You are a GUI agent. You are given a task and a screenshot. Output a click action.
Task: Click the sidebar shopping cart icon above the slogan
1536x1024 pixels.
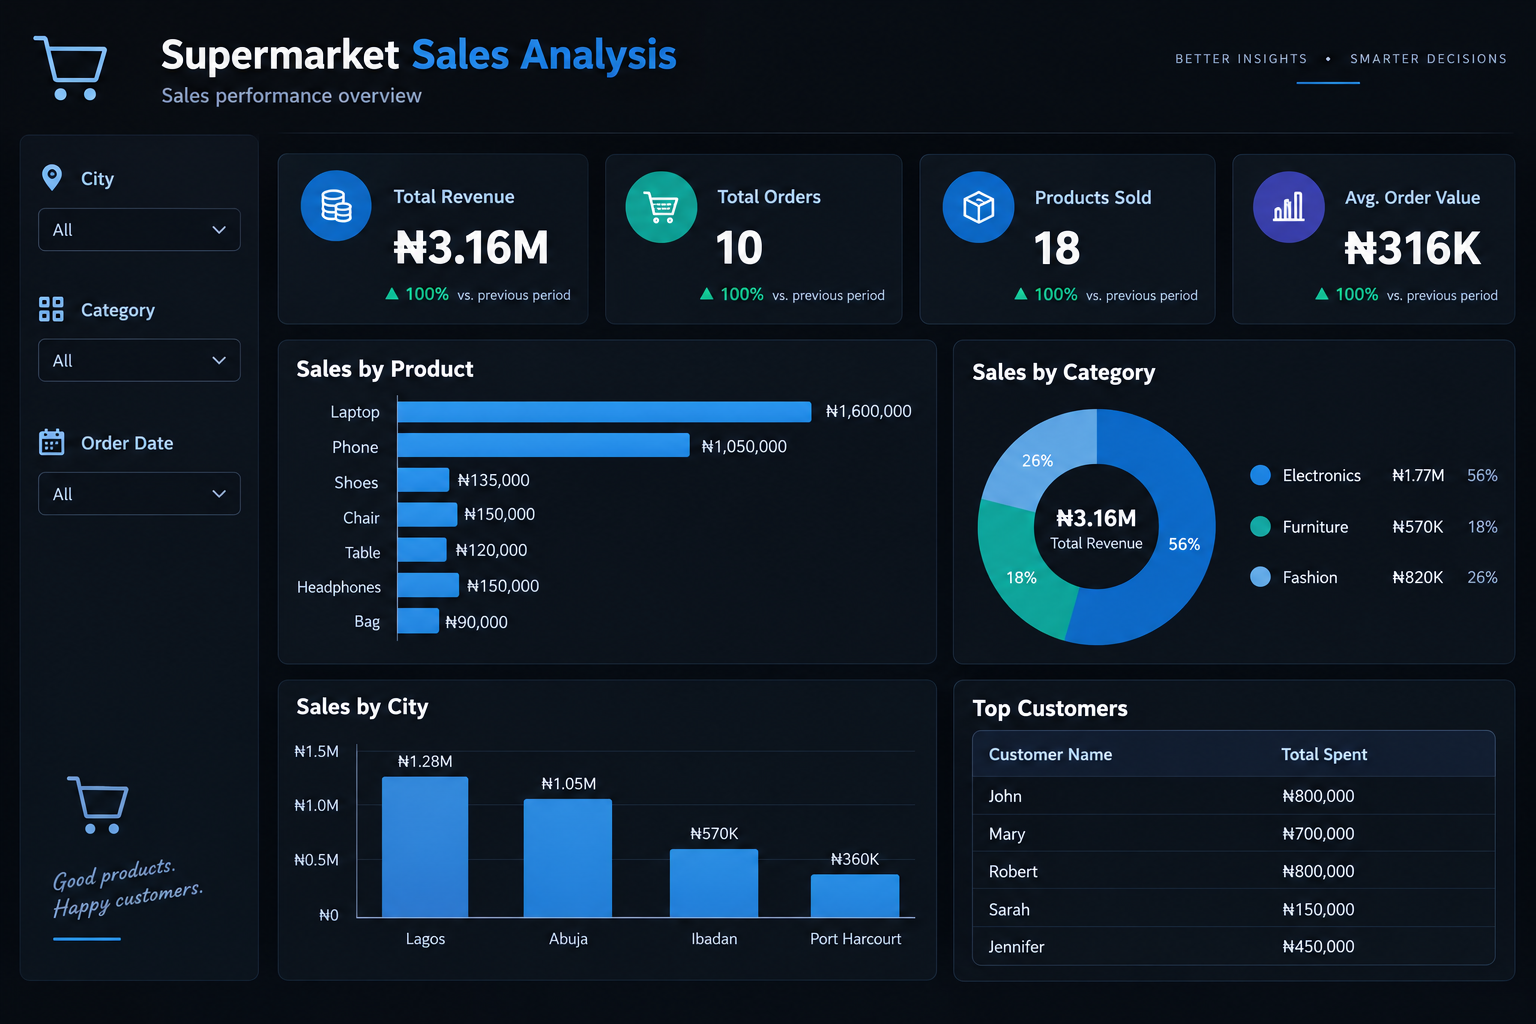(x=98, y=804)
